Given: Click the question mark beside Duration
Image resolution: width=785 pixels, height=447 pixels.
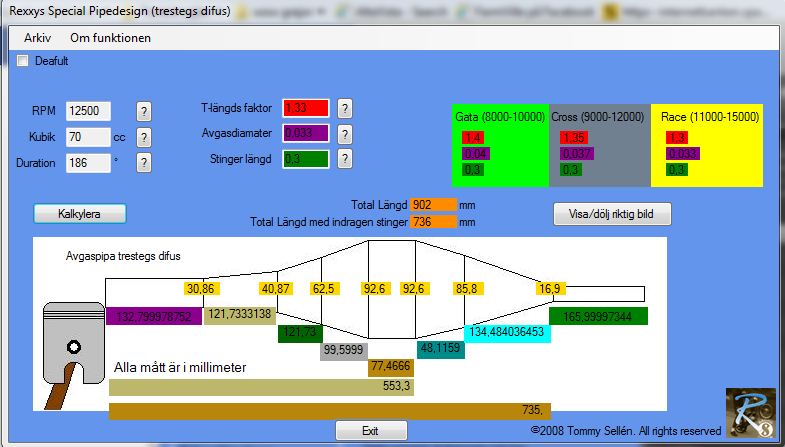Looking at the screenshot, I should click(x=144, y=163).
